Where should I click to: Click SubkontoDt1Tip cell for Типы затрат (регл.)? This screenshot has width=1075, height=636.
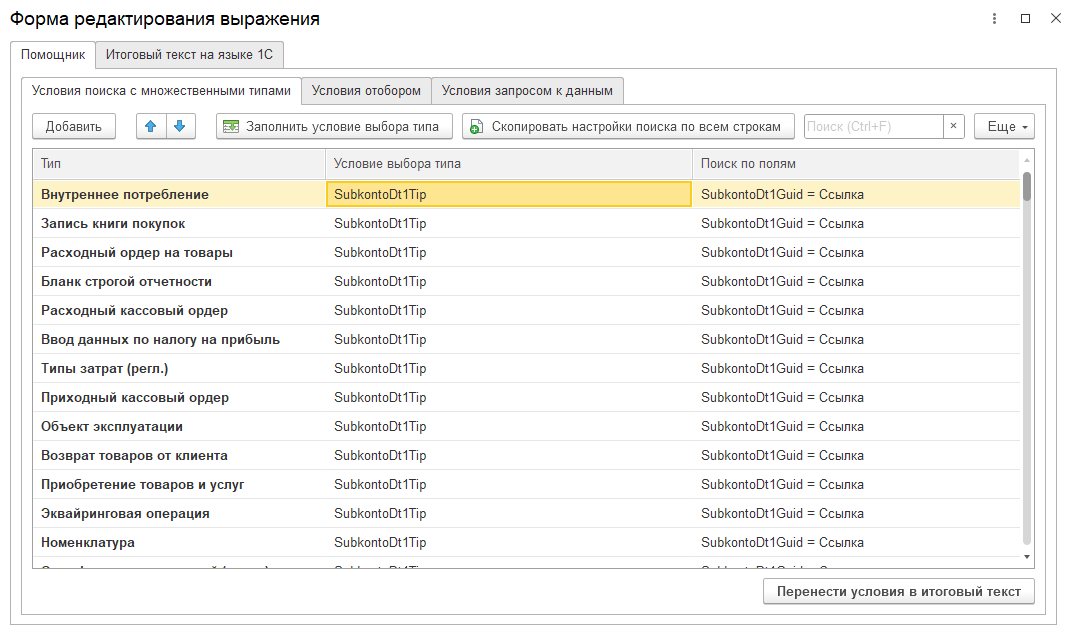(509, 369)
